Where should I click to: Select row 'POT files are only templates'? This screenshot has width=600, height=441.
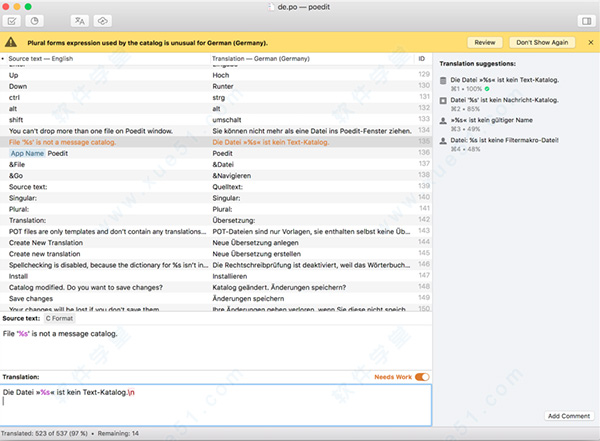point(216,232)
